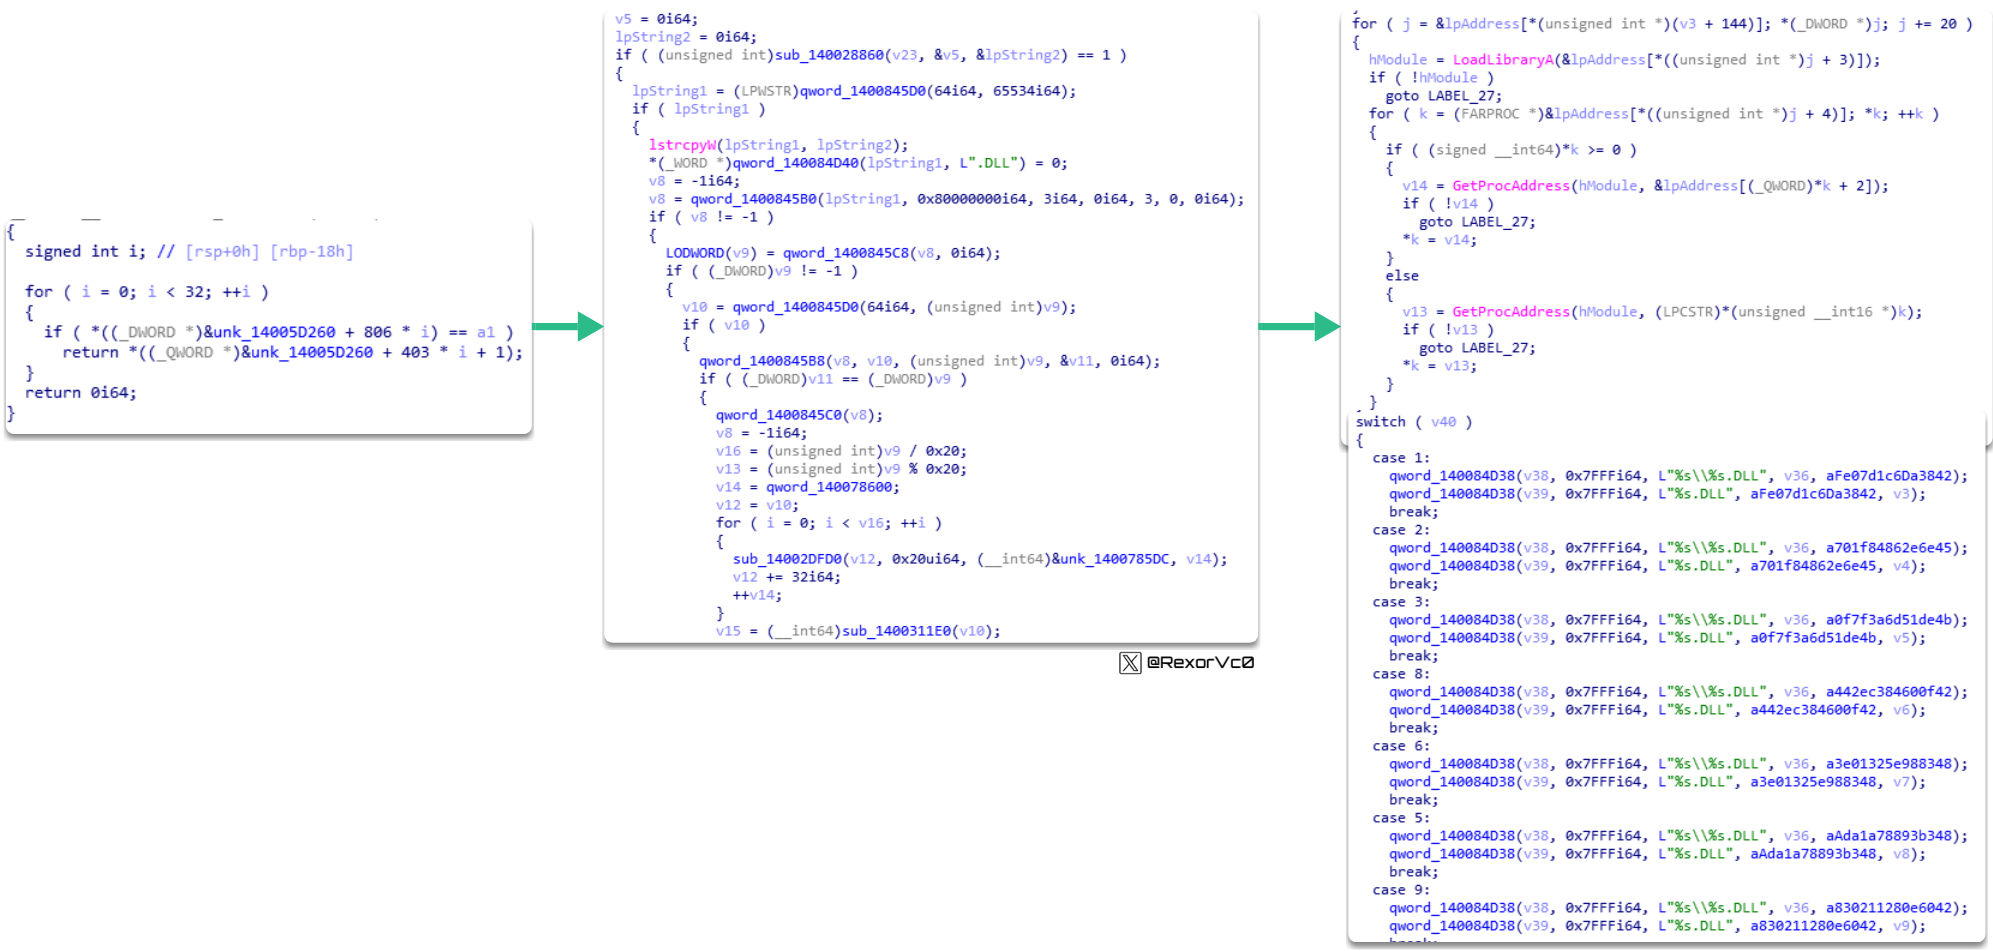1993x951 pixels.
Task: Select the "*k = v14;" assignment
Action: pos(1440,240)
